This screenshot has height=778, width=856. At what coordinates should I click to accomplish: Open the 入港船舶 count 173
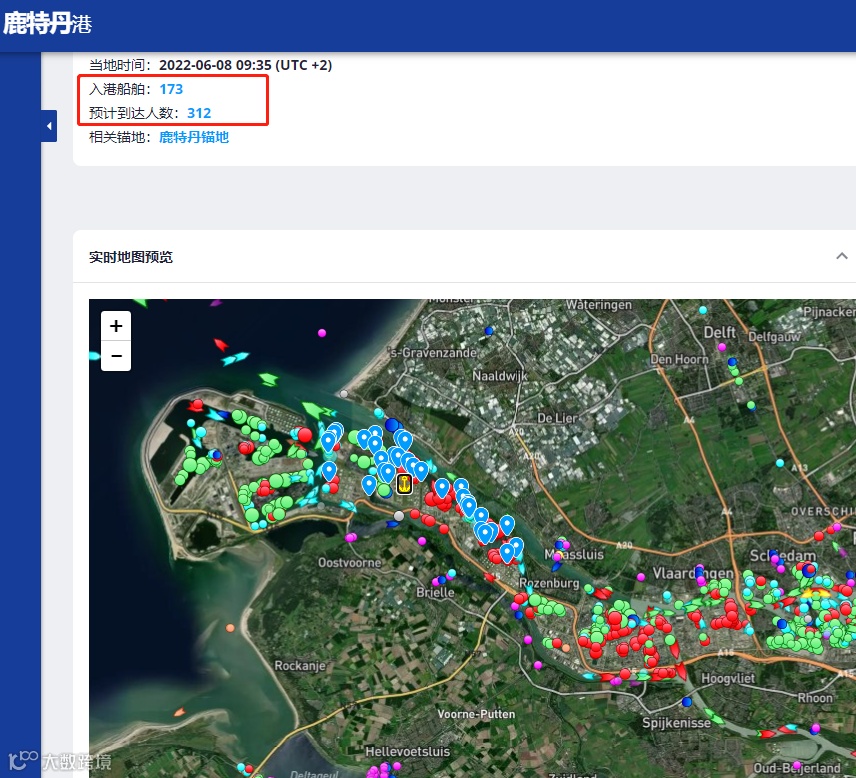click(x=171, y=89)
